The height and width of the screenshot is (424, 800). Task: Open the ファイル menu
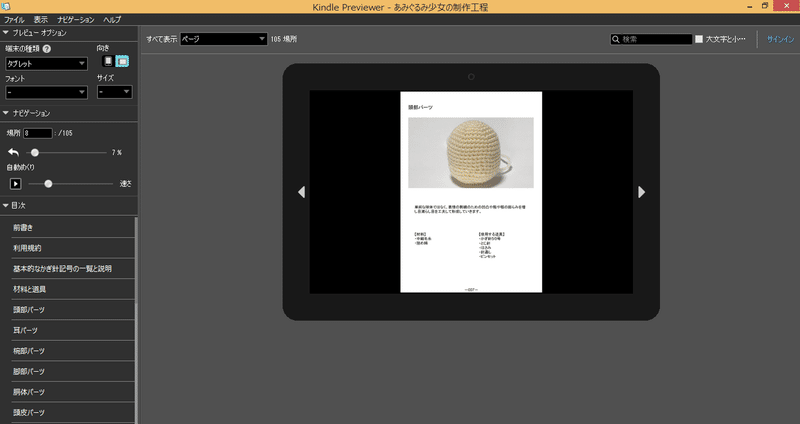pos(14,19)
